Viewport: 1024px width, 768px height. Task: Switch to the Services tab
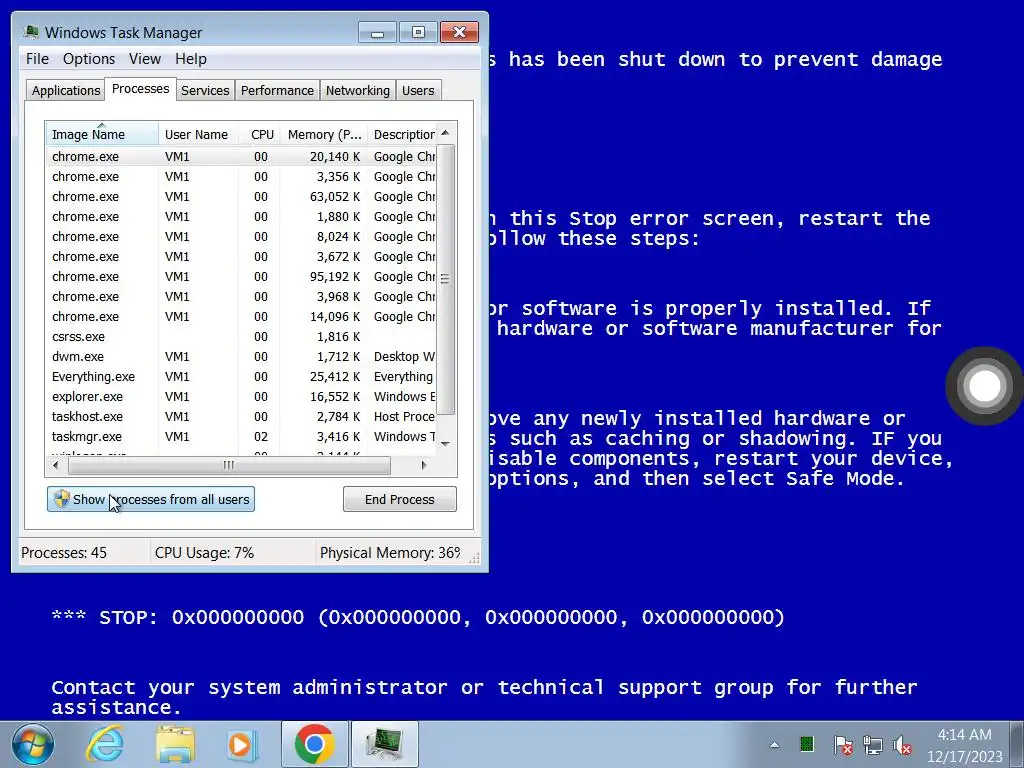[x=205, y=90]
